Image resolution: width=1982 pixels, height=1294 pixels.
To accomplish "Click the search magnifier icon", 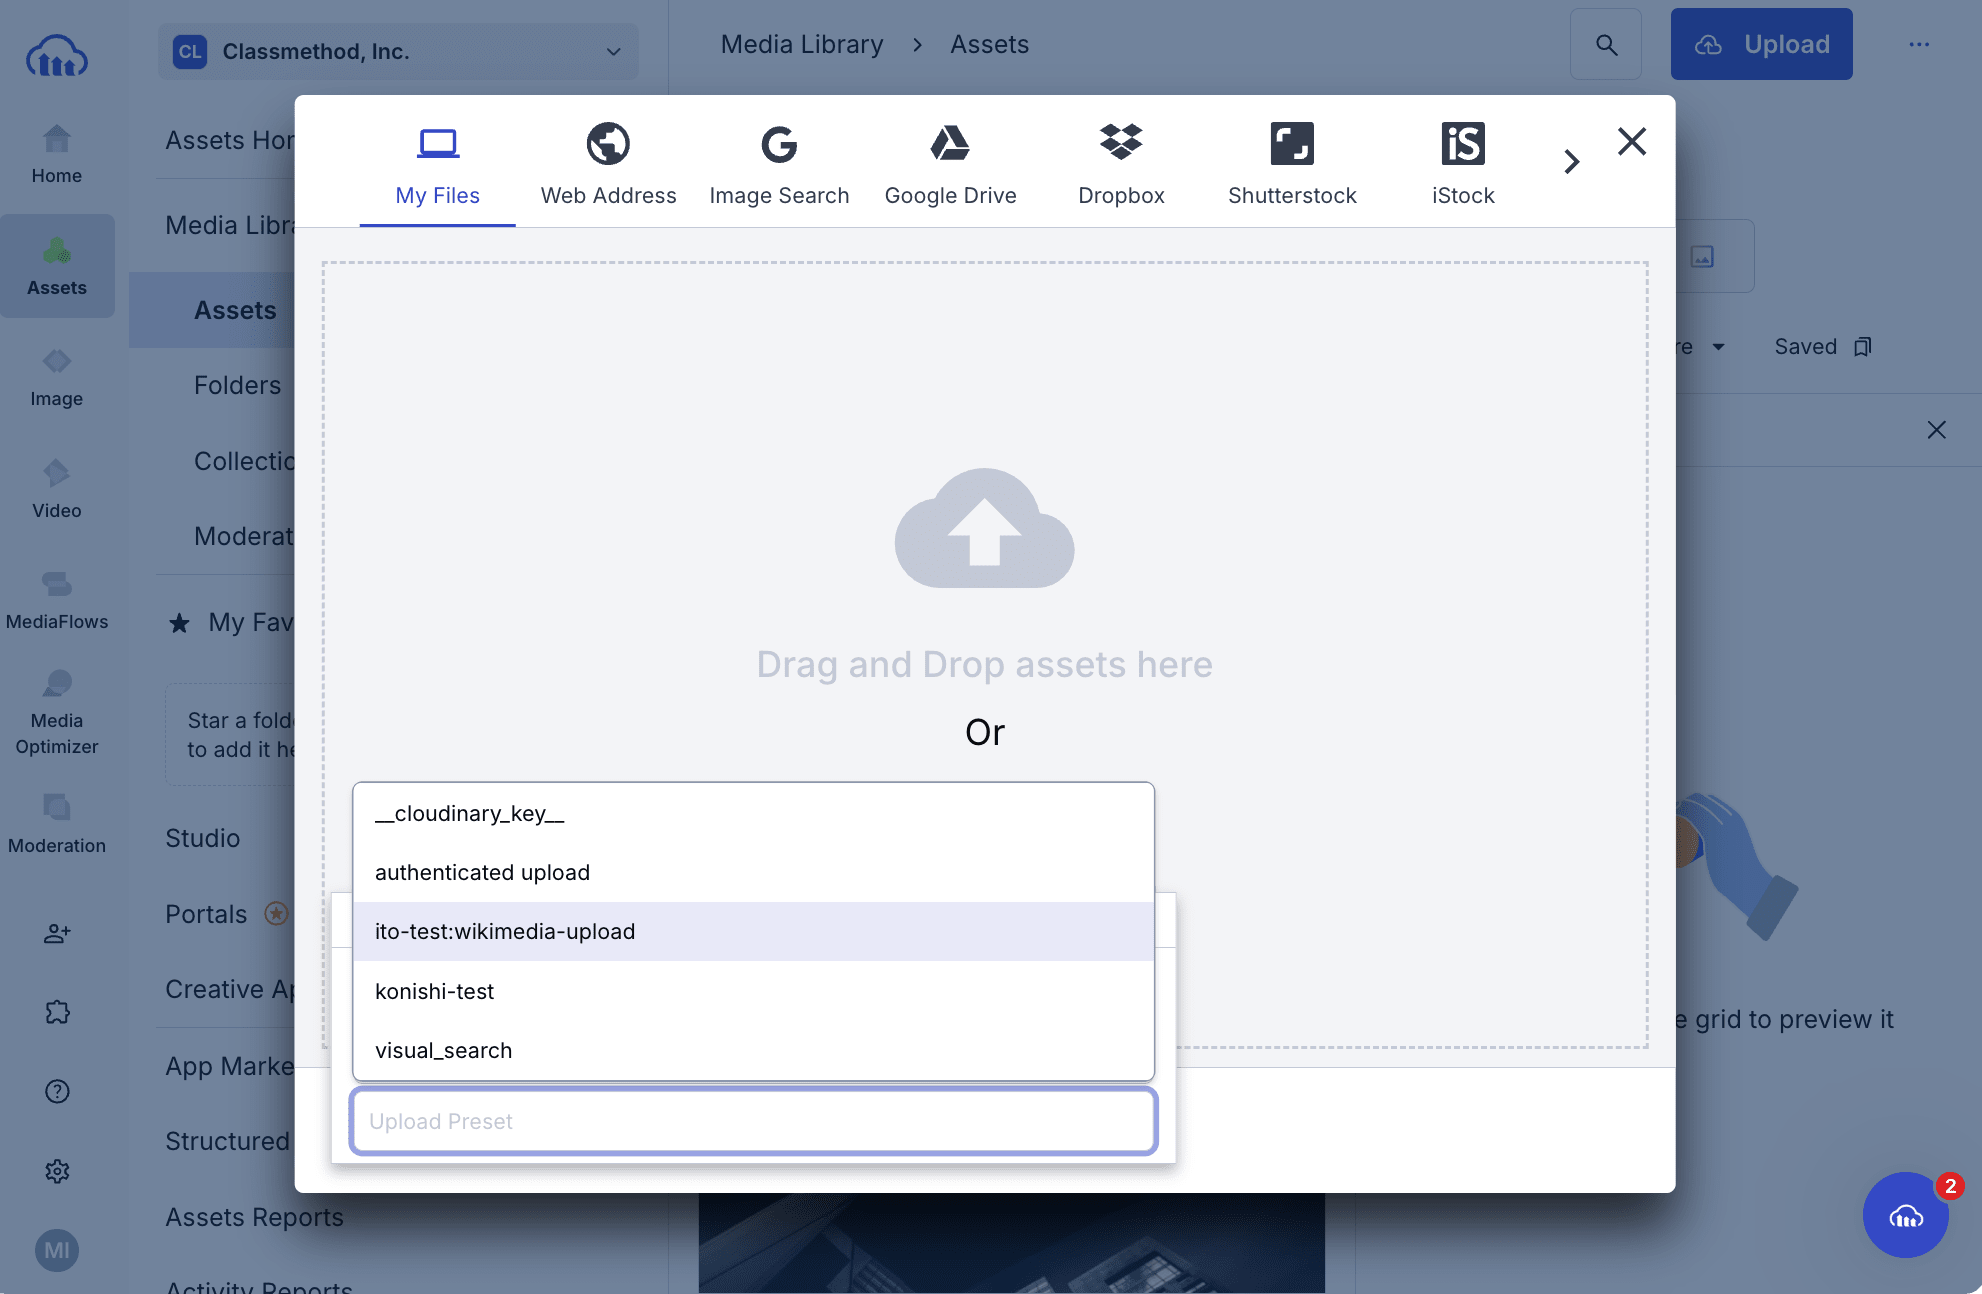I will [x=1606, y=45].
